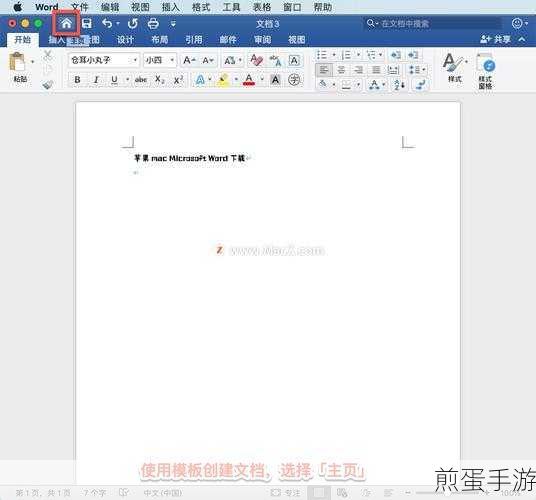Click the format painter brush icon

tap(48, 84)
